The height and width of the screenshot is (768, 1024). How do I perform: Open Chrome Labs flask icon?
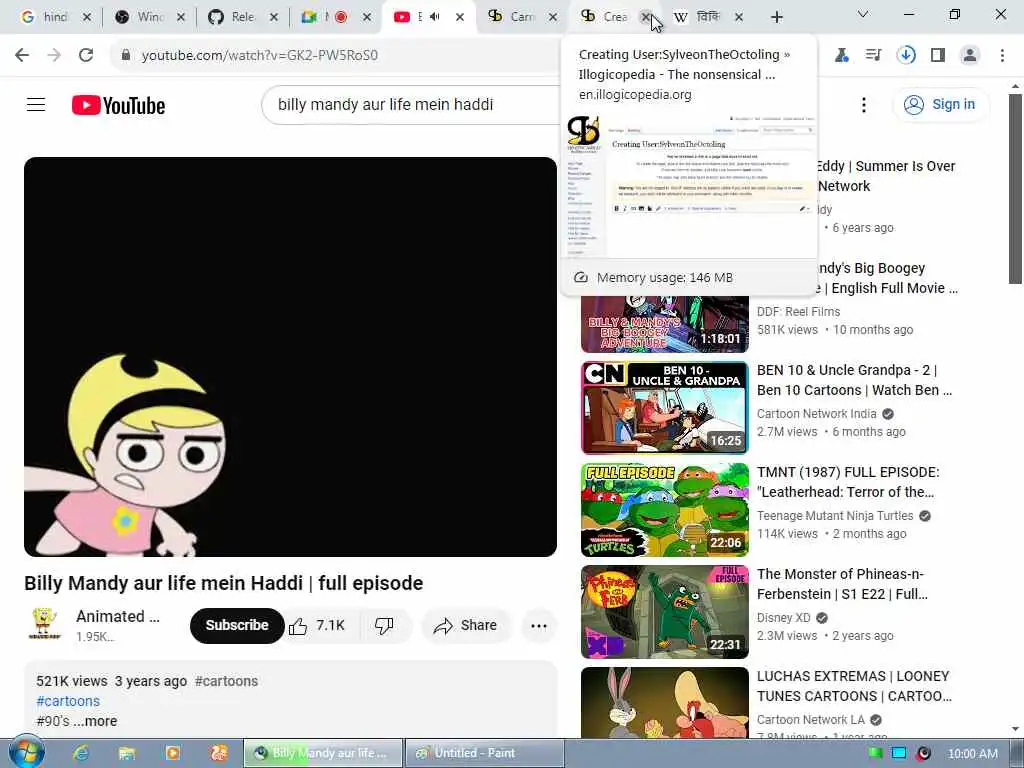point(841,56)
